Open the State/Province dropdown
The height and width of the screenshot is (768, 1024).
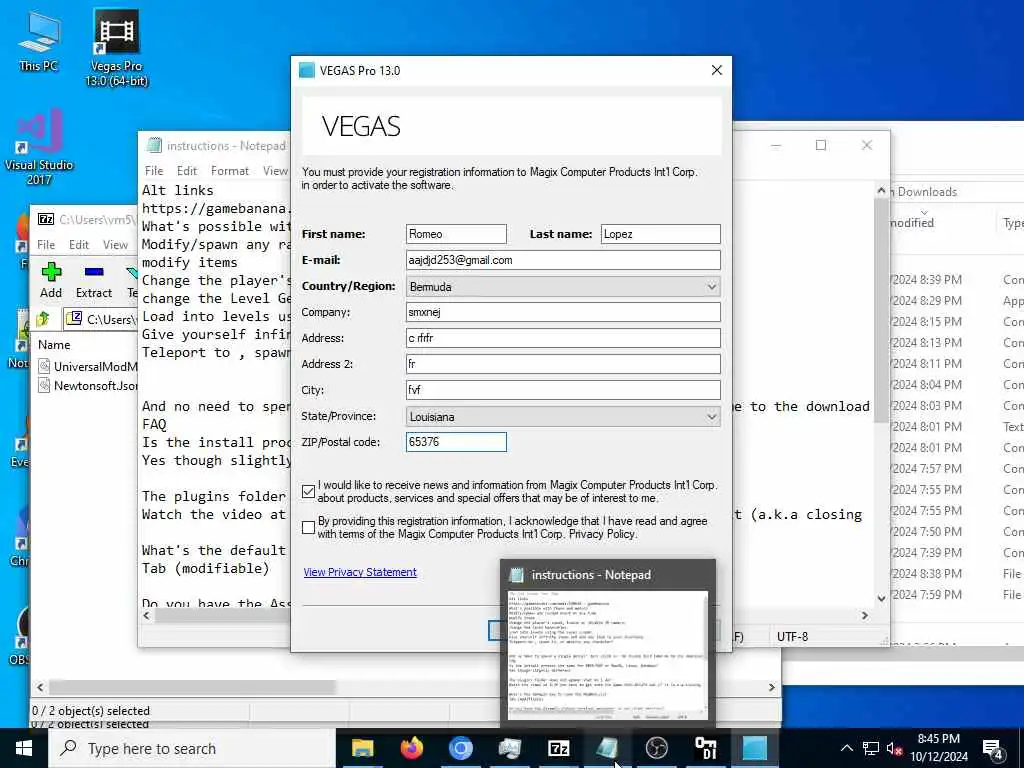tap(563, 417)
